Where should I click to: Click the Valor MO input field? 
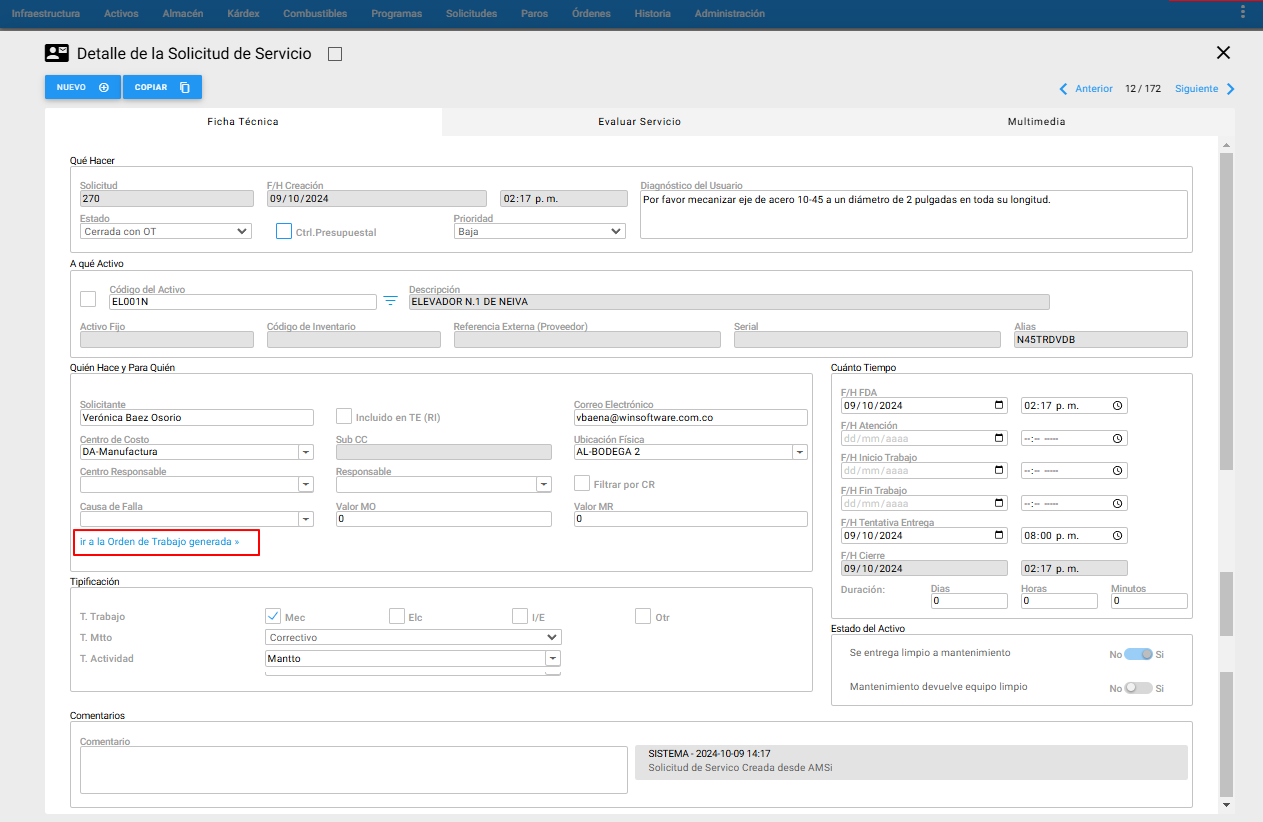coord(444,519)
